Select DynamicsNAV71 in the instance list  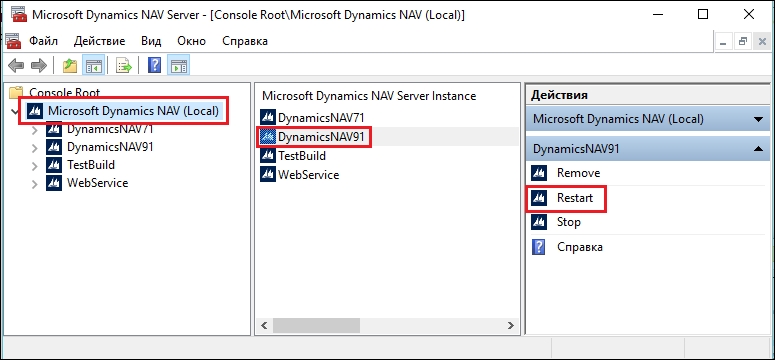[x=321, y=118]
